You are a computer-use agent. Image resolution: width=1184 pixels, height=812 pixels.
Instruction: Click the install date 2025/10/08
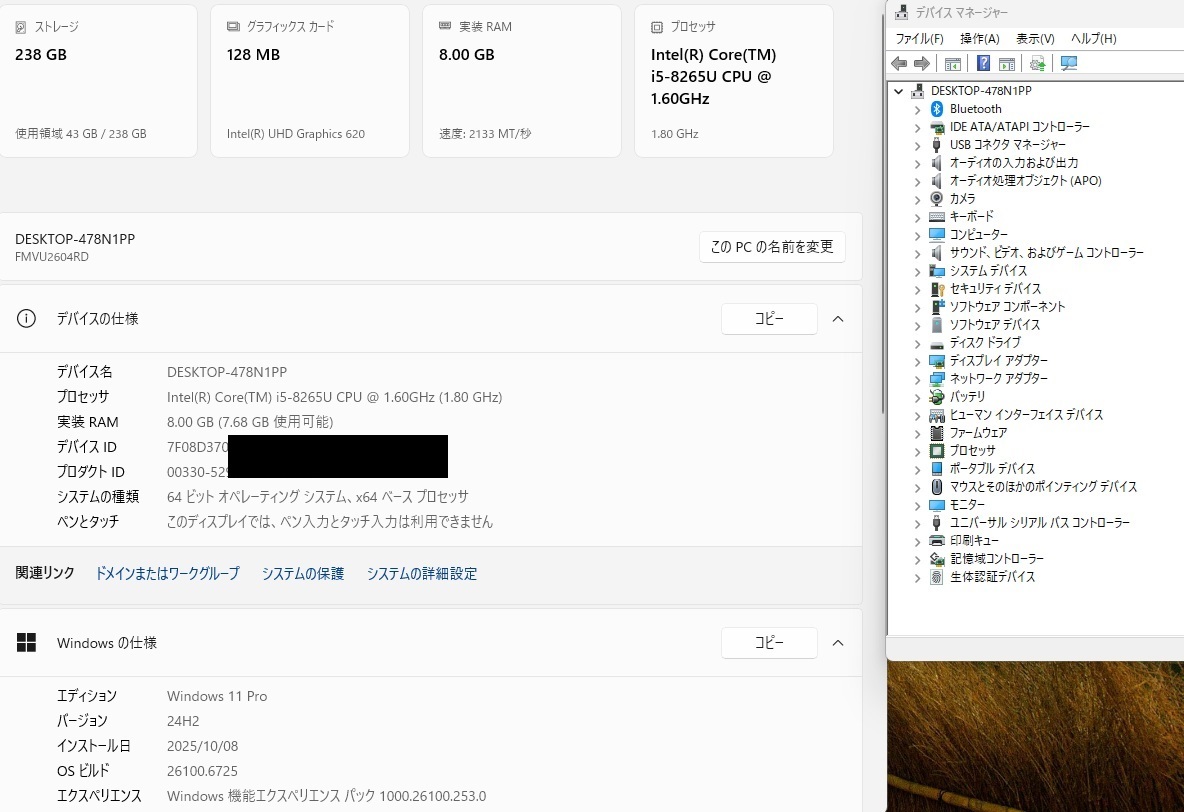(x=202, y=746)
